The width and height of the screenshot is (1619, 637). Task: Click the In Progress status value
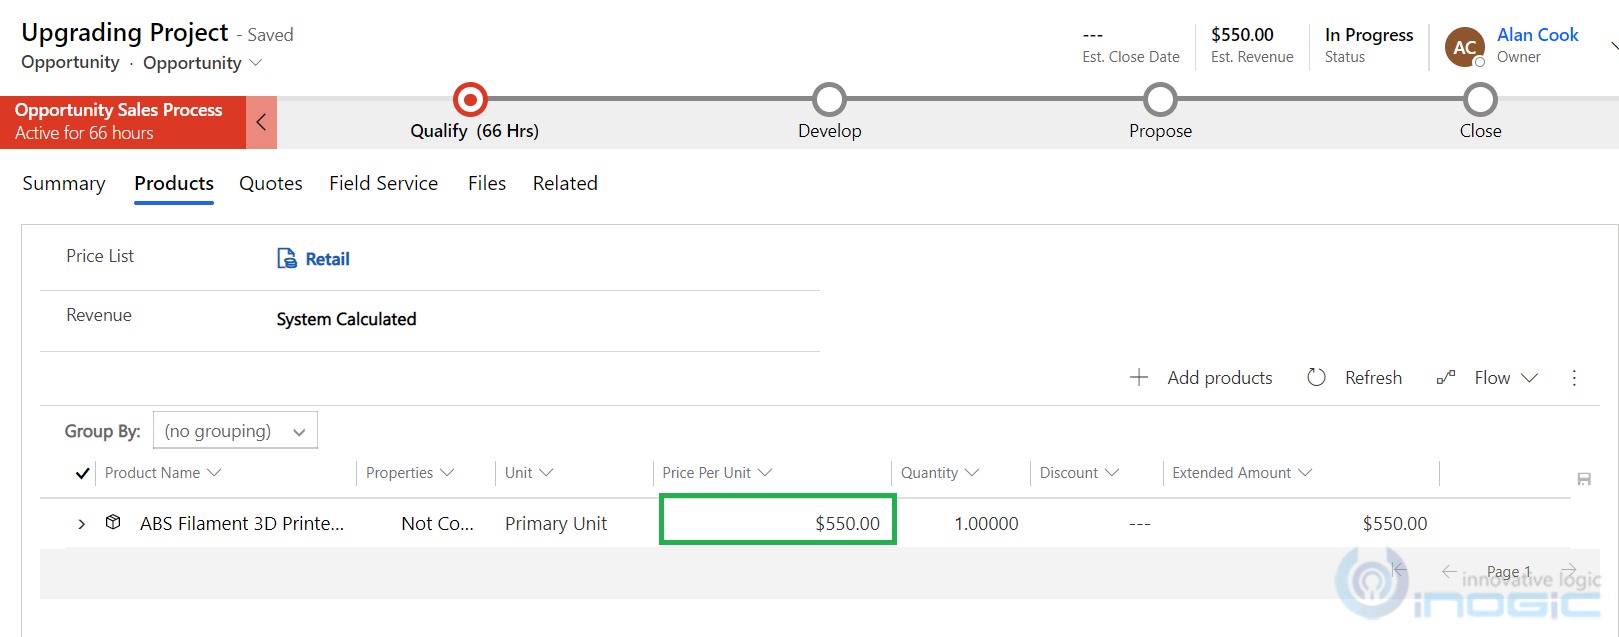coord(1369,35)
